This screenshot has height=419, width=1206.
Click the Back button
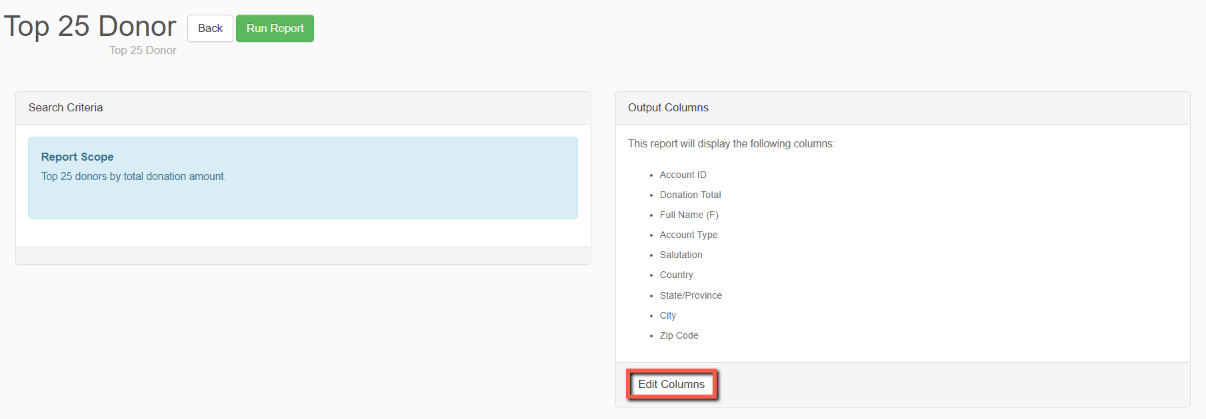[x=210, y=28]
